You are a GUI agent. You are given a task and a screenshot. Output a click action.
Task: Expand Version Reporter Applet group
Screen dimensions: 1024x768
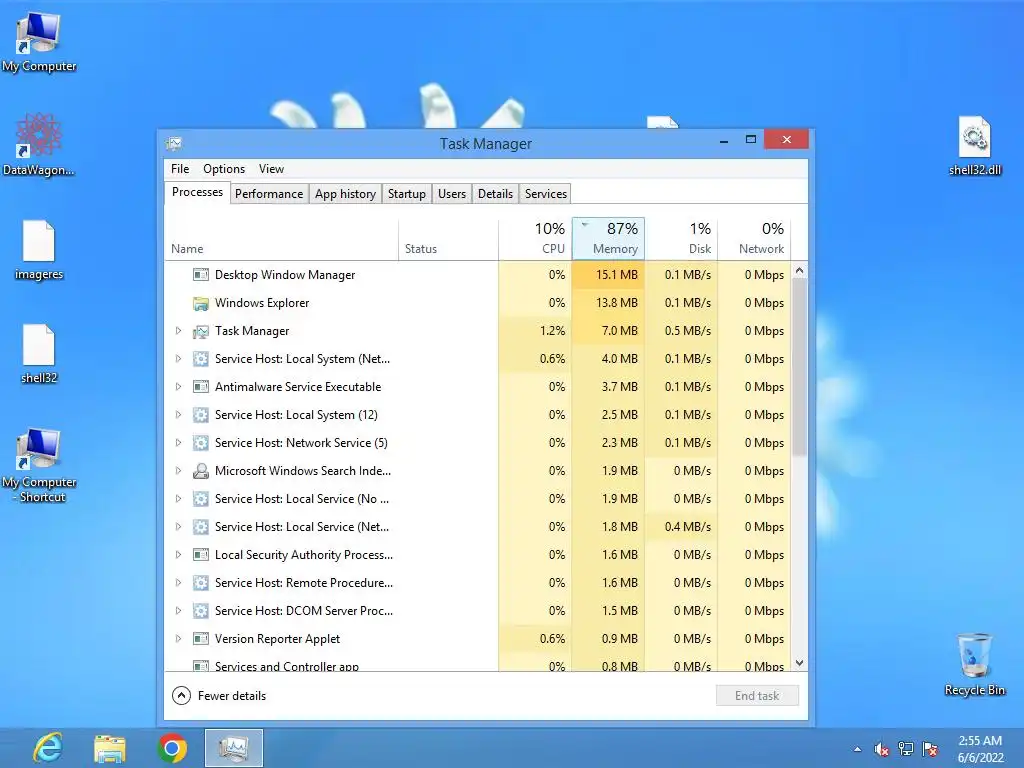click(178, 639)
